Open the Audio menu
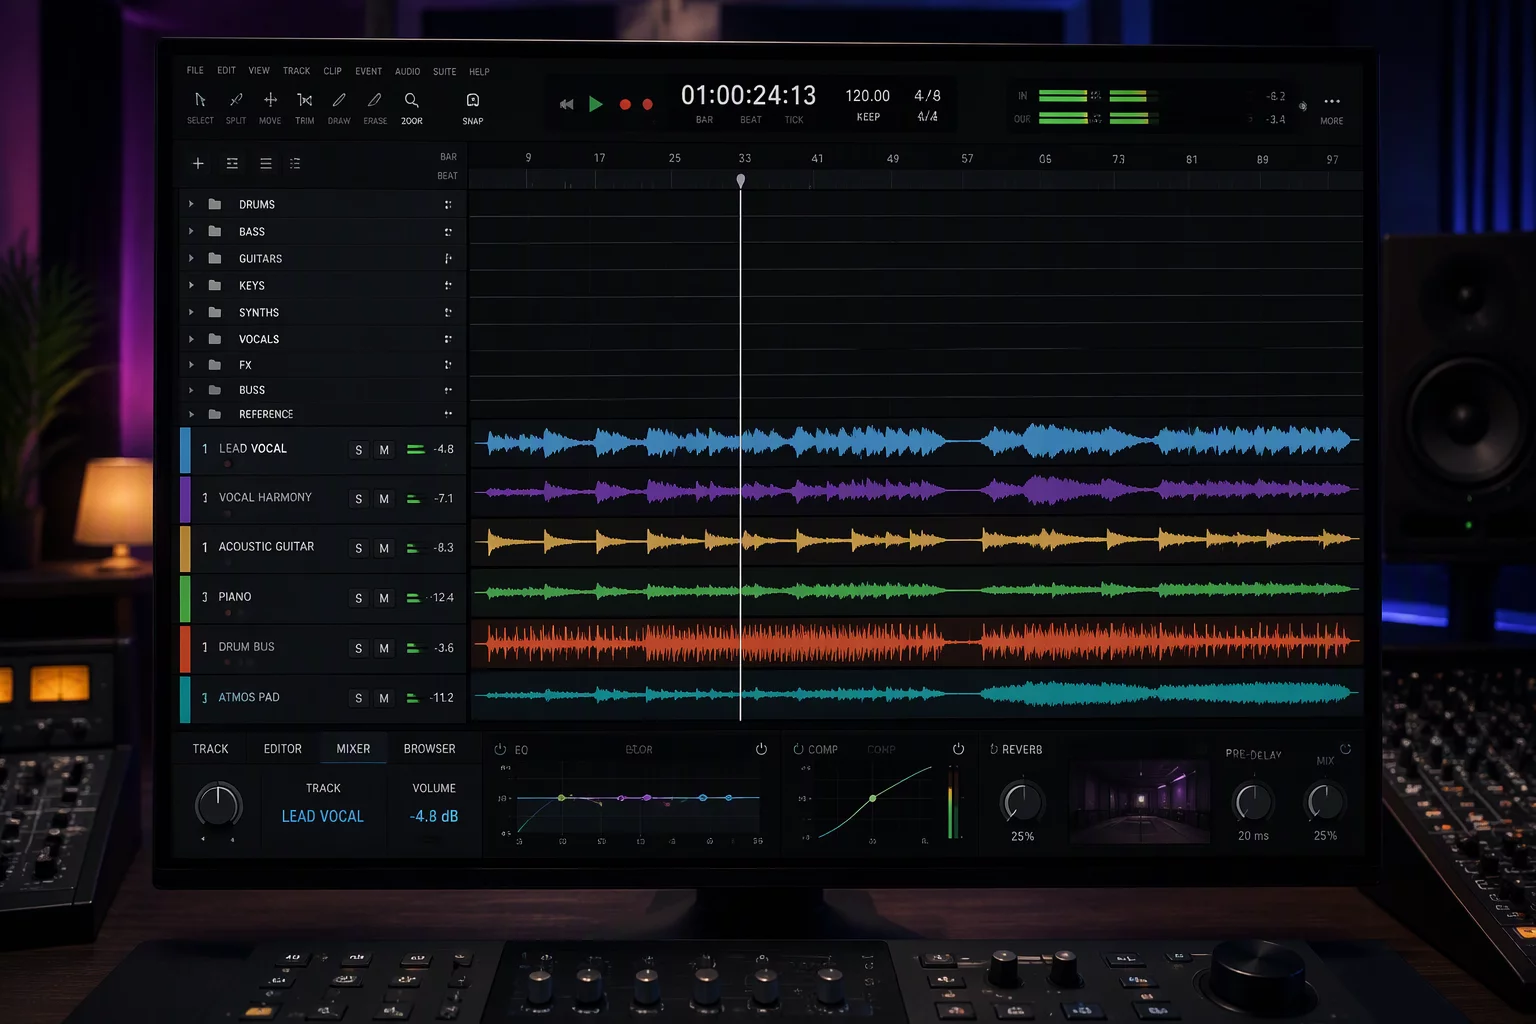Image resolution: width=1536 pixels, height=1024 pixels. pos(407,71)
